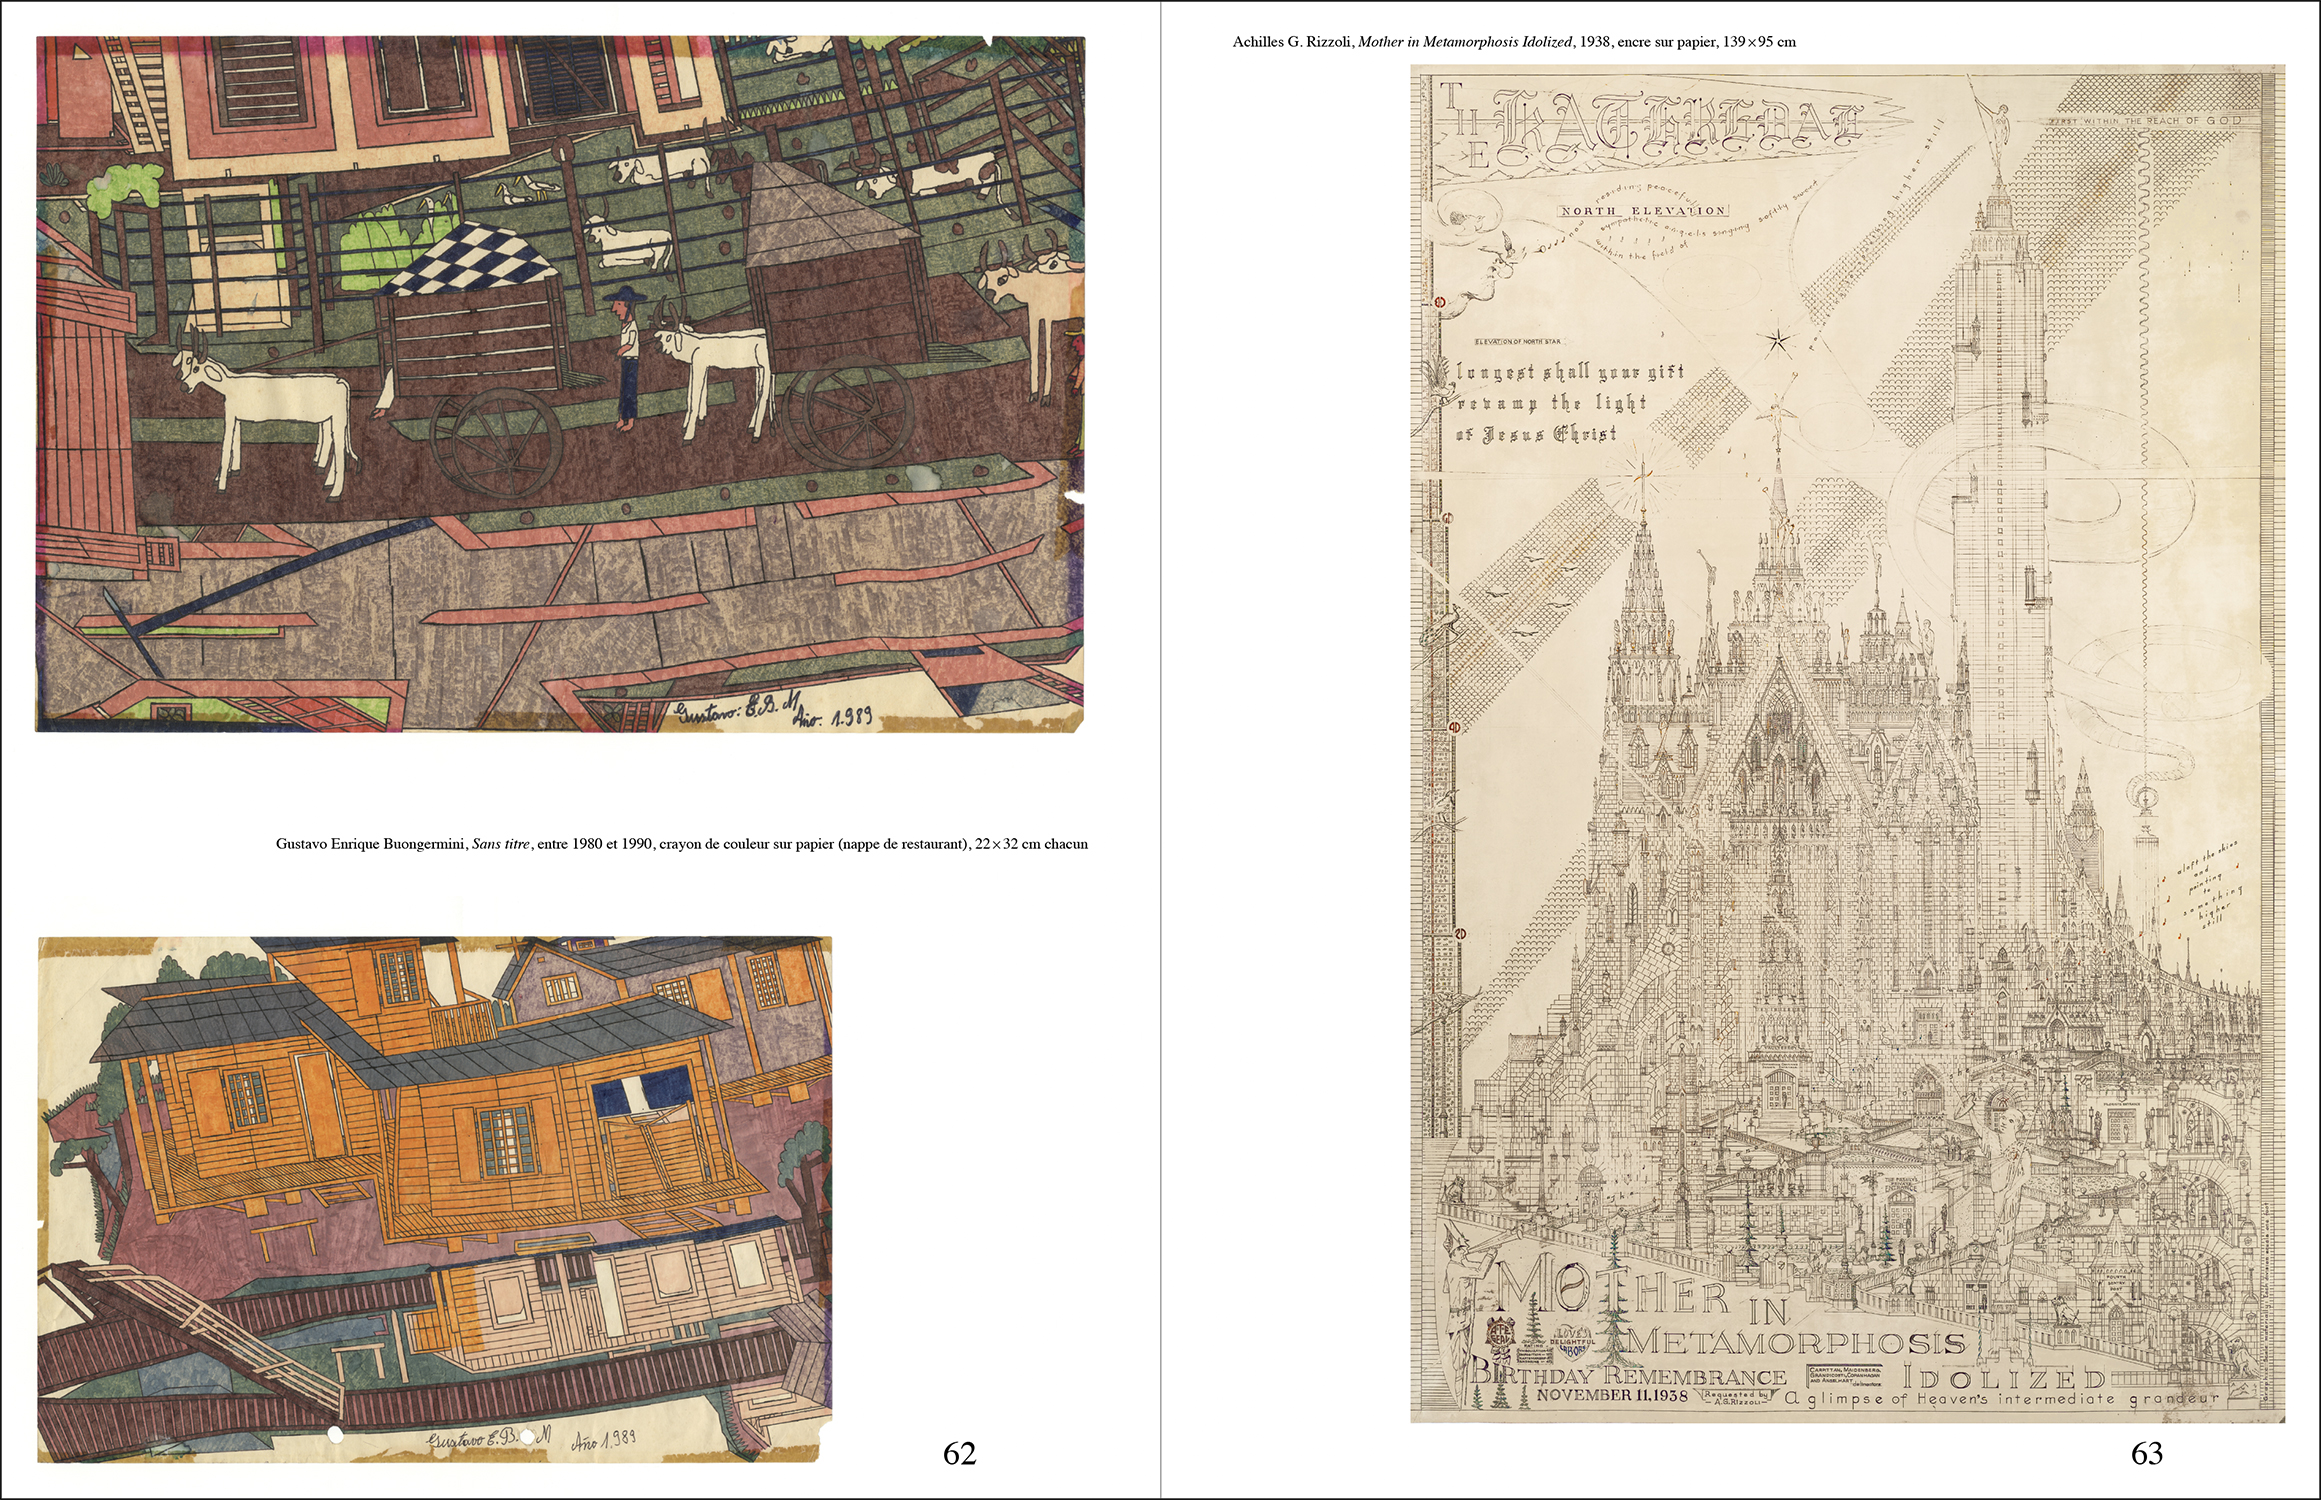The height and width of the screenshot is (1500, 2321).
Task: Click the black north star symbol
Action: [1777, 342]
